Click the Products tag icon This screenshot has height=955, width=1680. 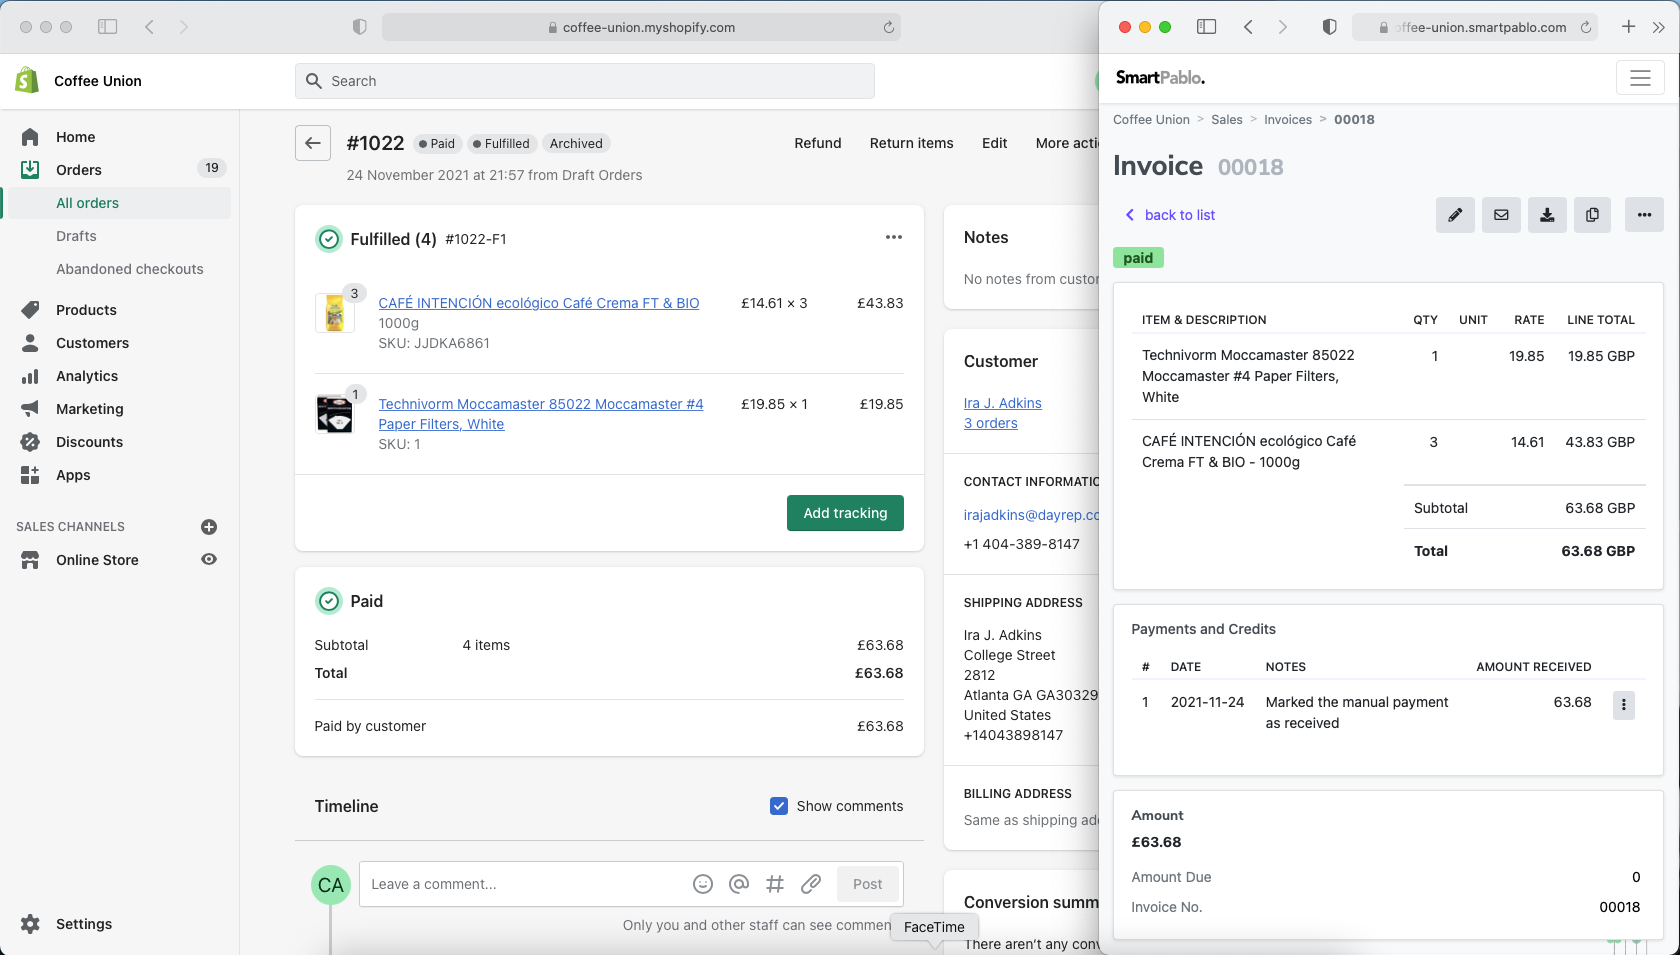(30, 310)
